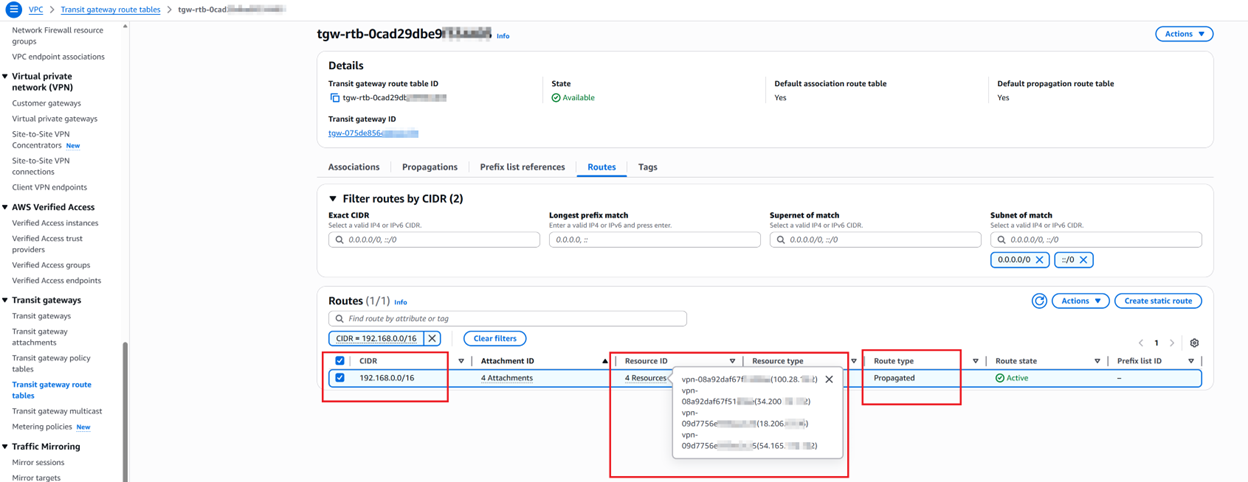Refresh the routes list
Image resolution: width=1248 pixels, height=482 pixels.
tap(1039, 301)
